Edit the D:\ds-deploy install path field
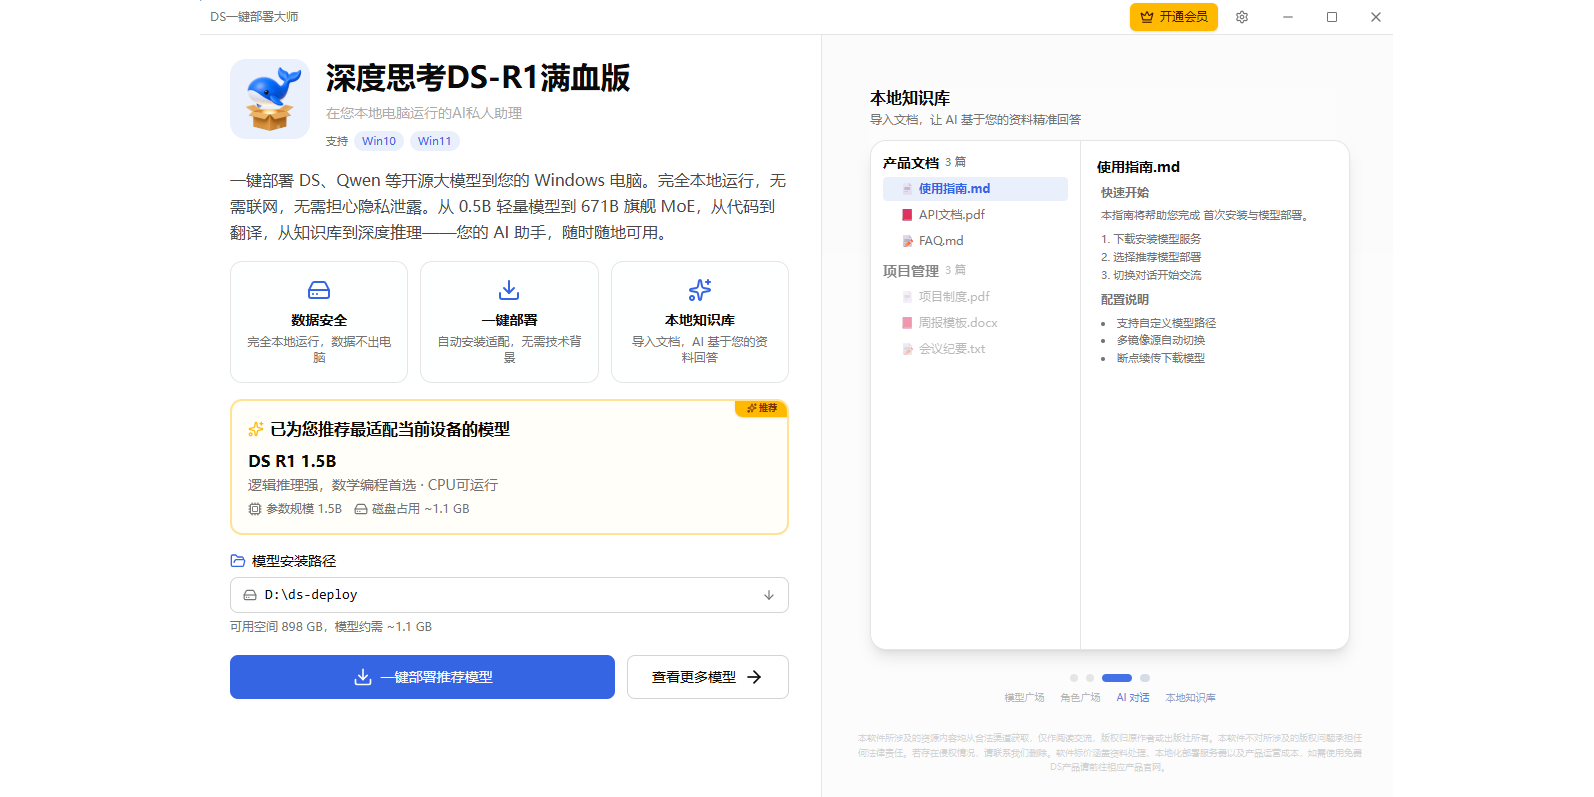The image size is (1594, 797). pyautogui.click(x=509, y=595)
